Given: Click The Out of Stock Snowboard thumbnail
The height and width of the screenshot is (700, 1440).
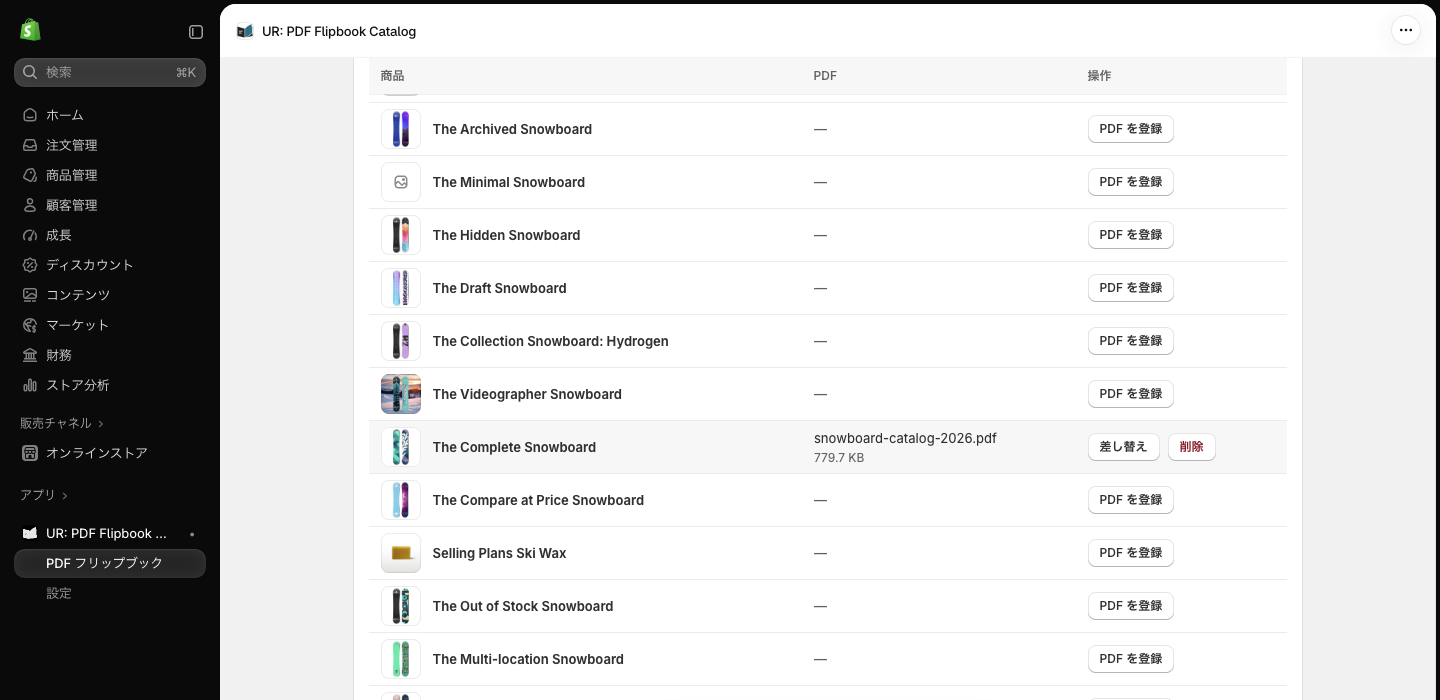Looking at the screenshot, I should click(401, 606).
